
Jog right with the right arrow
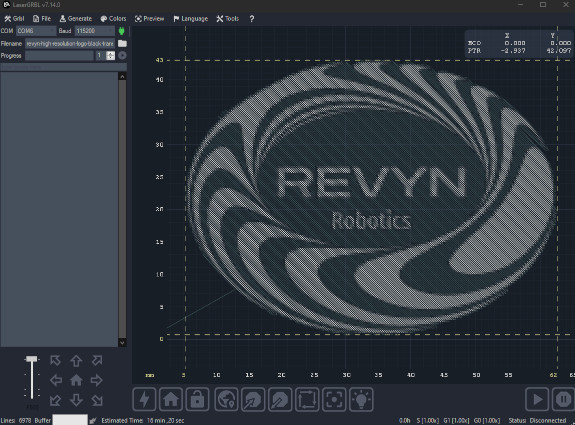click(96, 380)
